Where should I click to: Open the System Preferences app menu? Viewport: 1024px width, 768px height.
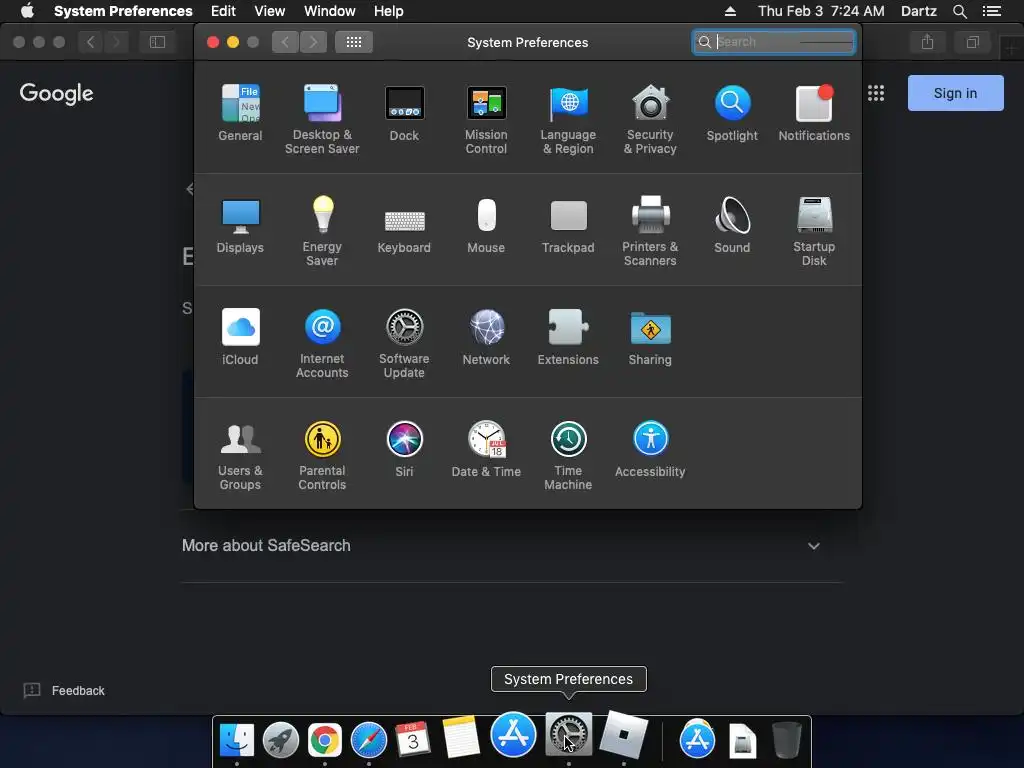coord(123,11)
